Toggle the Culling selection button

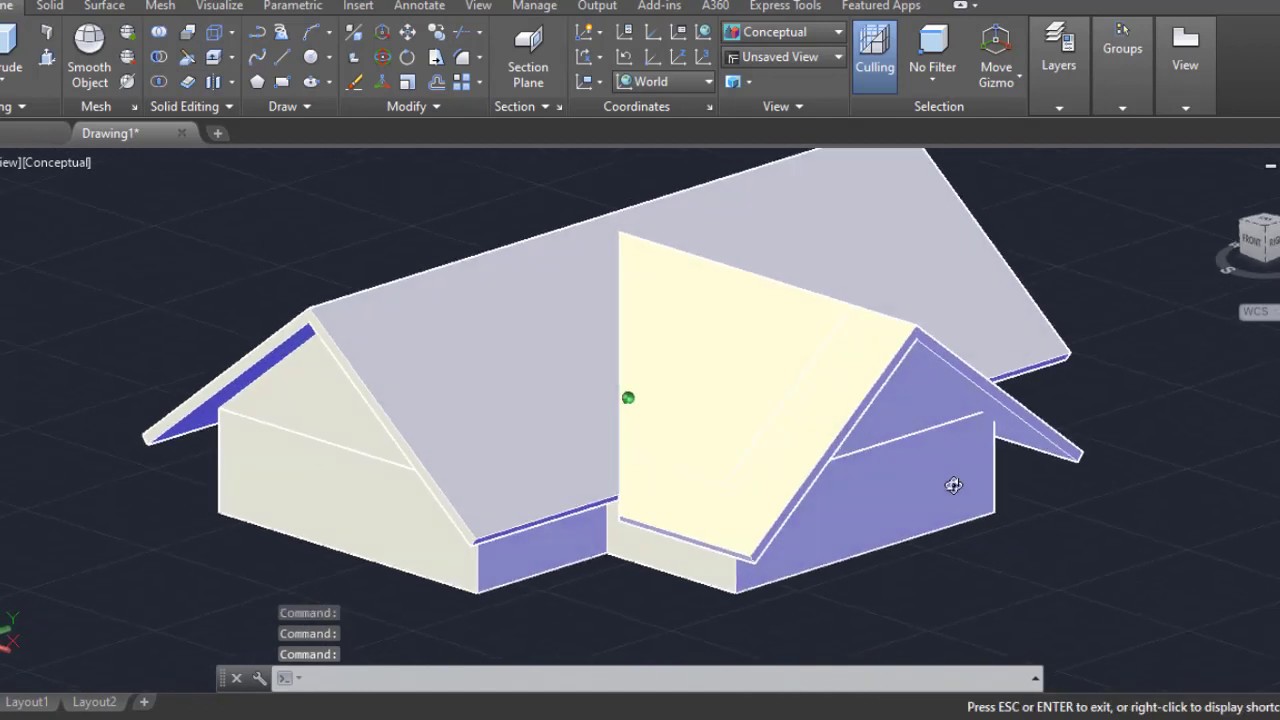874,57
